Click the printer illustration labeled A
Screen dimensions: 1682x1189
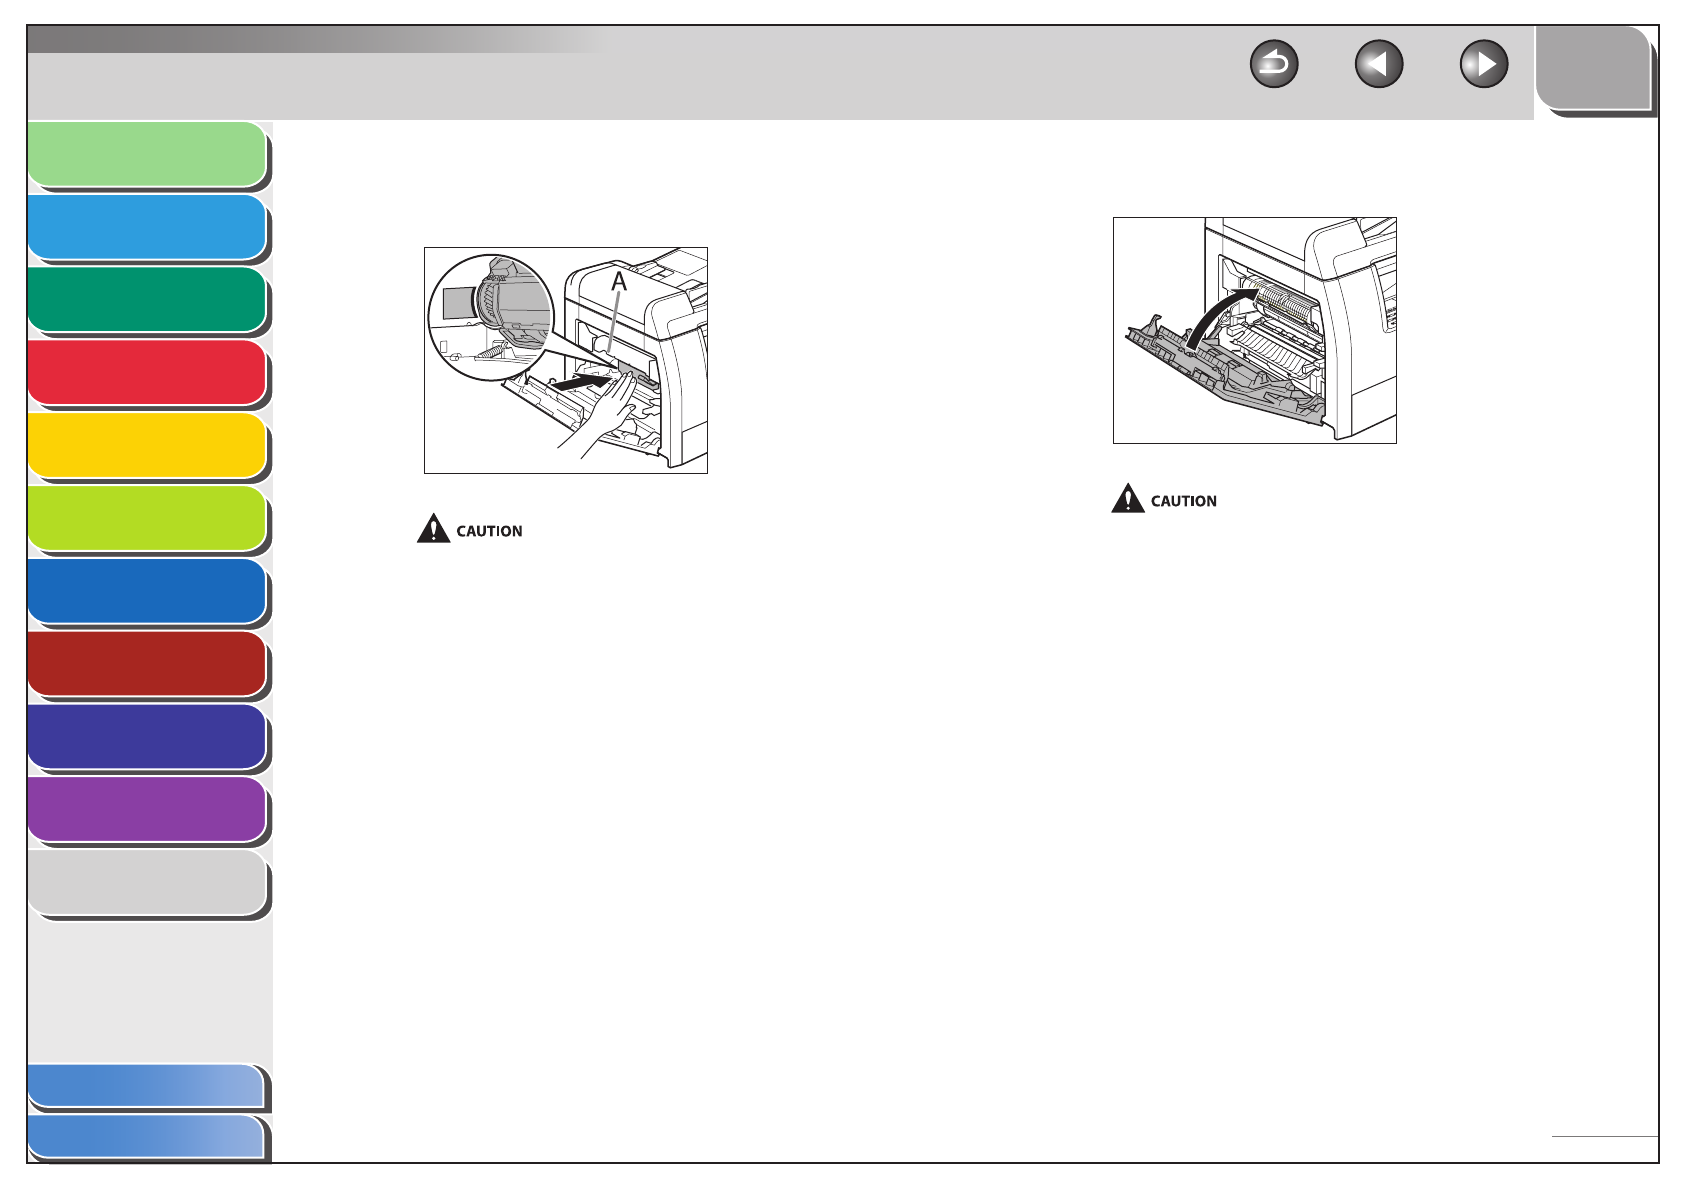click(566, 360)
